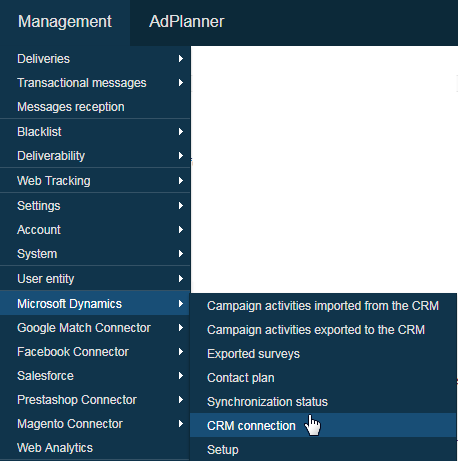458x461 pixels.
Task: Open the Management menu tab
Action: pyautogui.click(x=65, y=22)
